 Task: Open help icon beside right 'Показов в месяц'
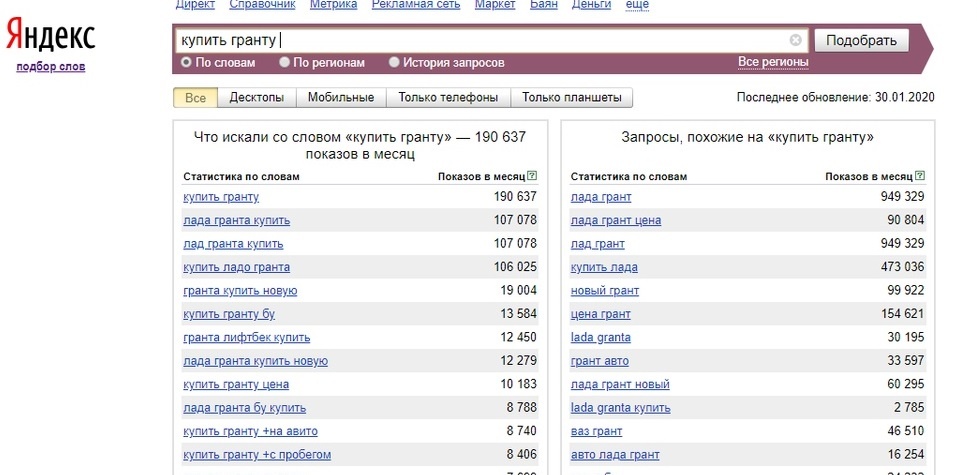tap(920, 176)
